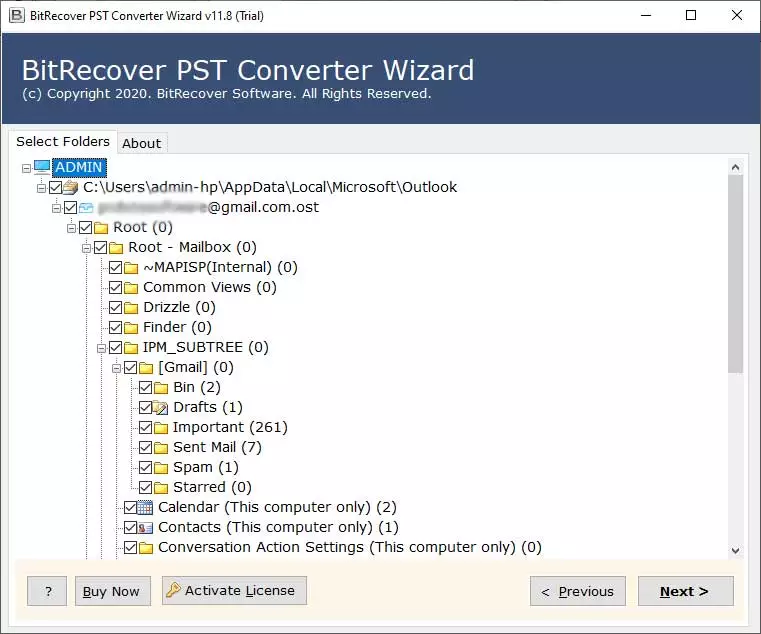The image size is (761, 634).
Task: Collapse the ADMIN tree node
Action: (26, 168)
